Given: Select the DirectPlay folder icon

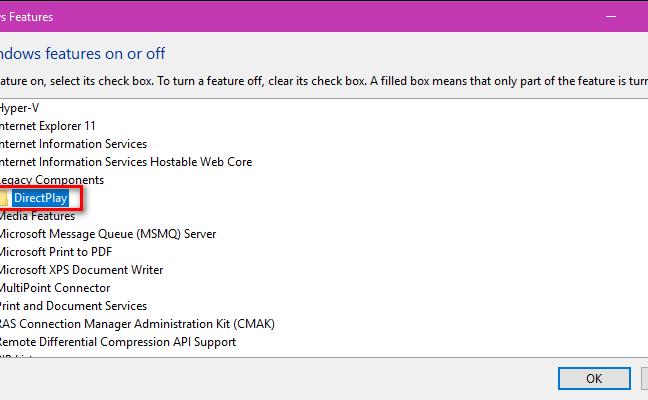Looking at the screenshot, I should (x=3, y=198).
